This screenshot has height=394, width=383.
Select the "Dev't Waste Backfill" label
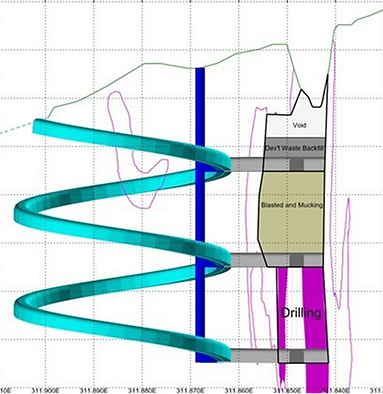(x=295, y=148)
